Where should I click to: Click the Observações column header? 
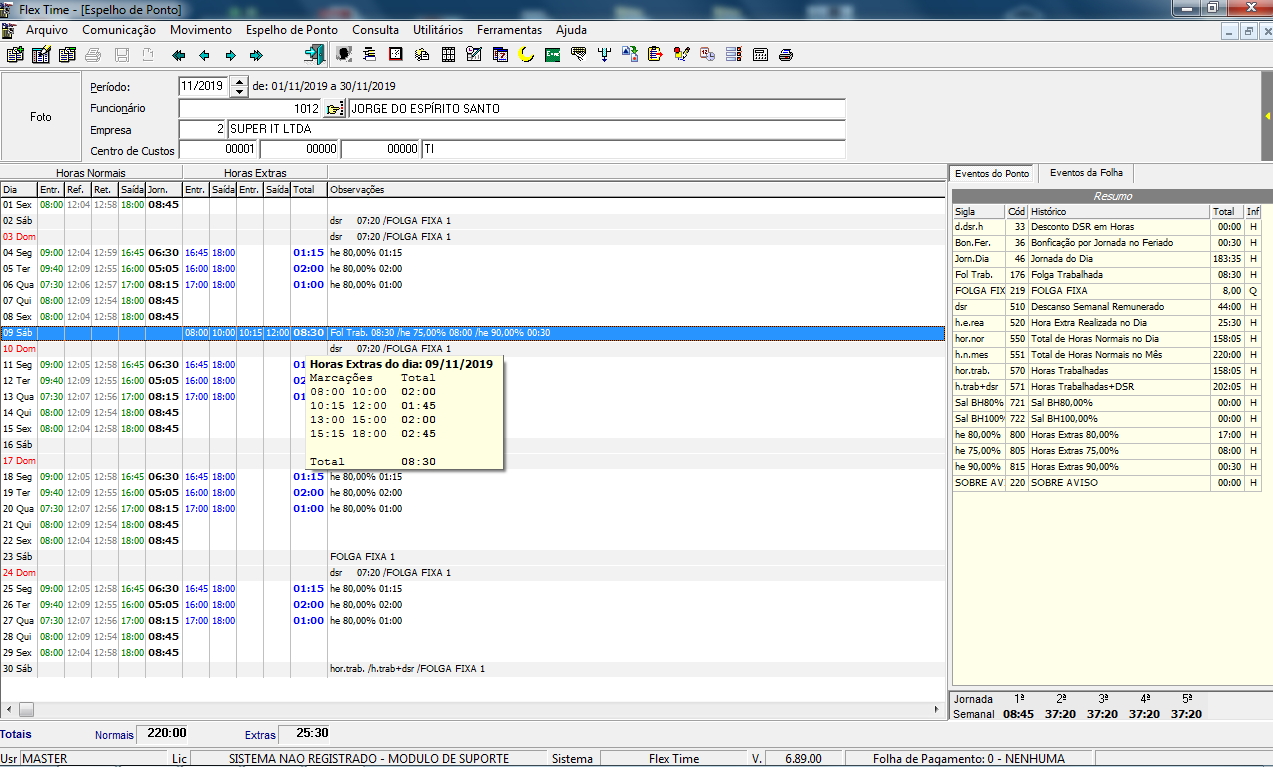point(636,190)
